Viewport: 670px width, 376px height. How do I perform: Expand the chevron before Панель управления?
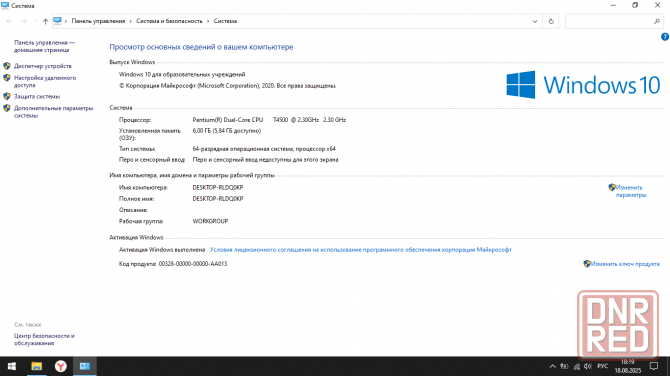(66, 21)
